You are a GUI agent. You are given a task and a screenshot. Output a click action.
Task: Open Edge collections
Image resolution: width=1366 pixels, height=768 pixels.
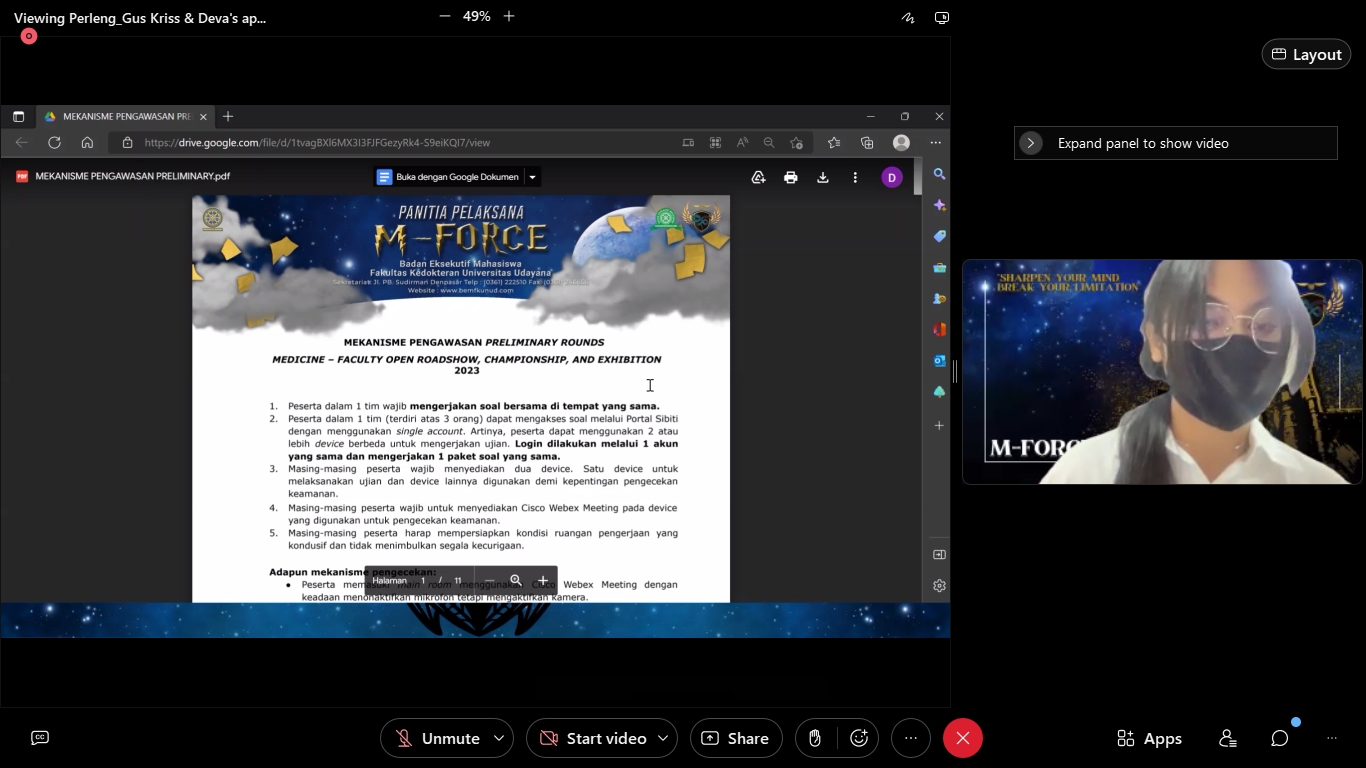pos(867,143)
